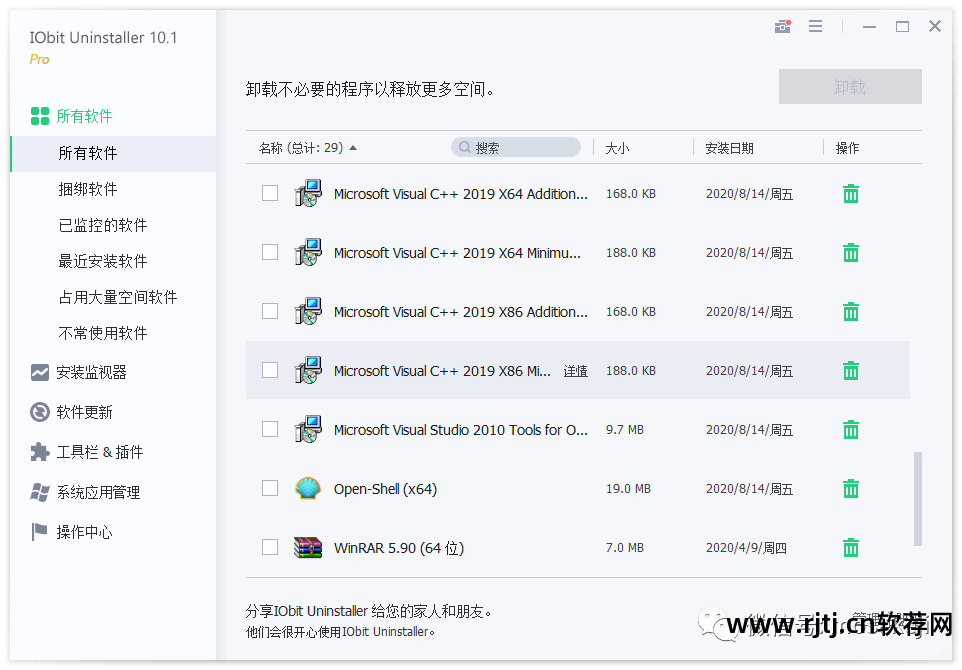Open the 系统应用管理 section label
Image resolution: width=962 pixels, height=670 pixels.
pyautogui.click(x=98, y=492)
